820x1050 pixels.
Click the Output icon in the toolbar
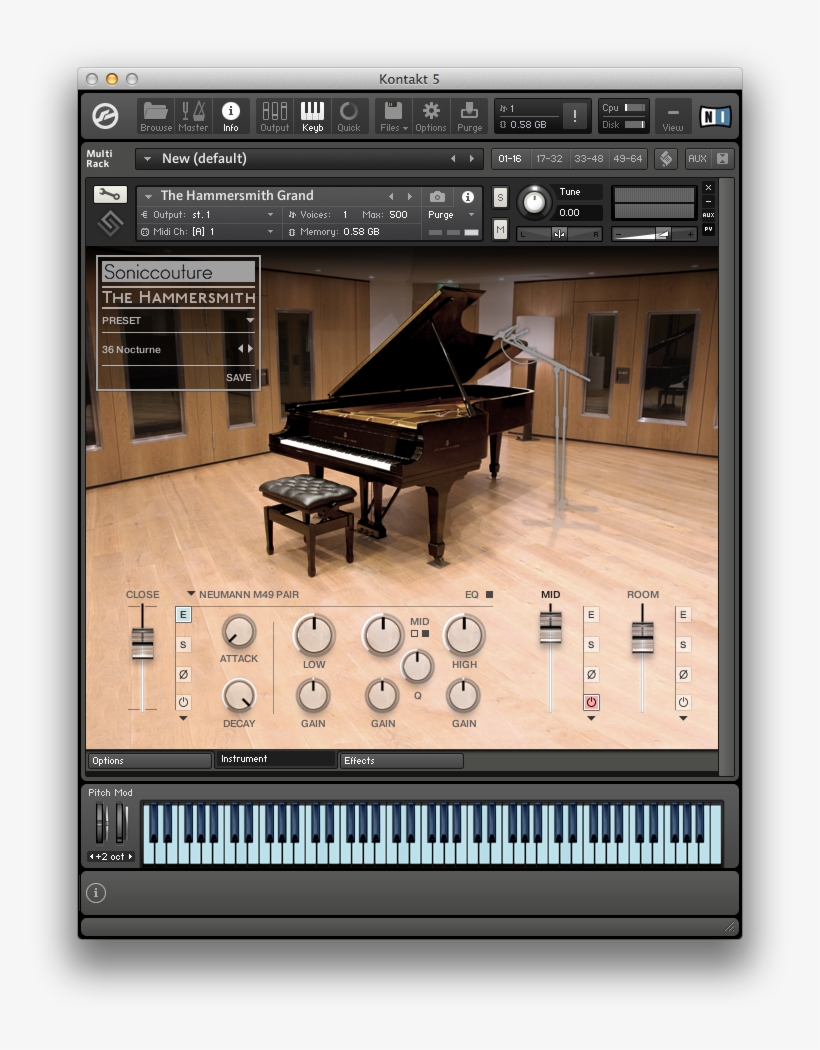[274, 115]
